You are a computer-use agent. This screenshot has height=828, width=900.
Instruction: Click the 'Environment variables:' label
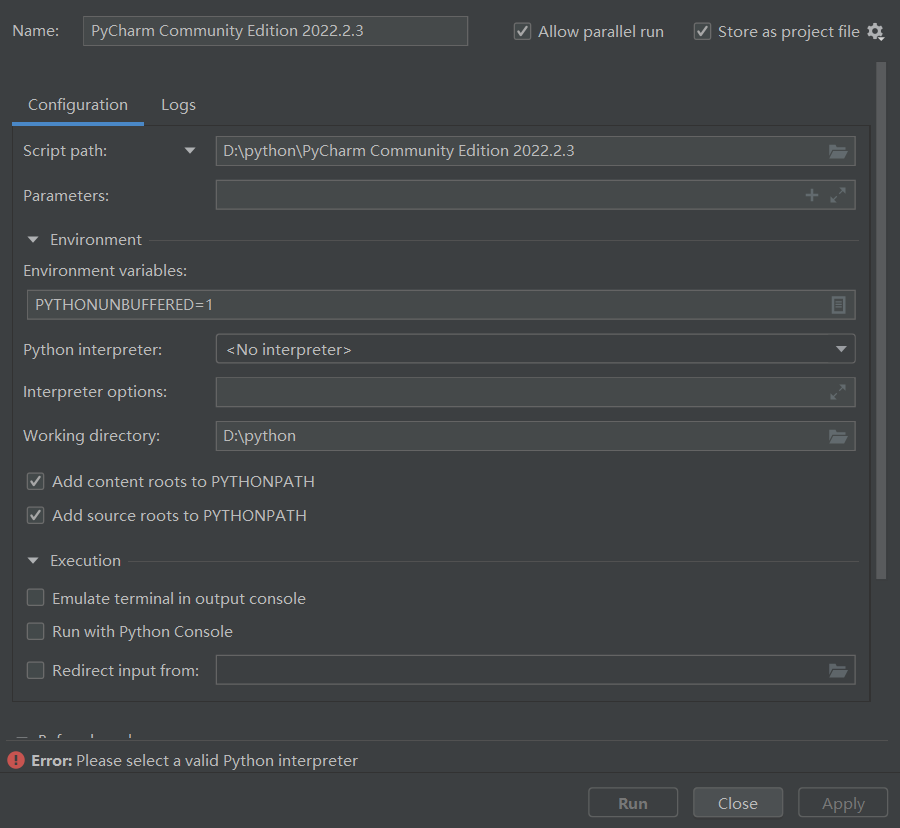(105, 270)
